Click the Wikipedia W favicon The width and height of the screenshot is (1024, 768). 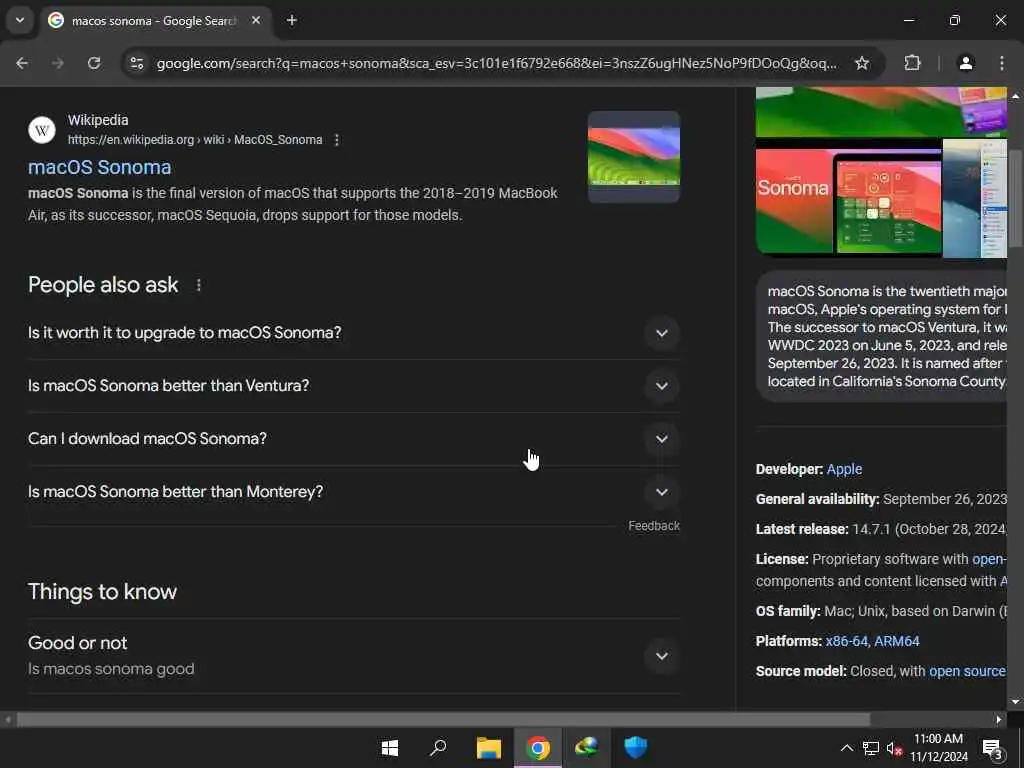pyautogui.click(x=42, y=130)
